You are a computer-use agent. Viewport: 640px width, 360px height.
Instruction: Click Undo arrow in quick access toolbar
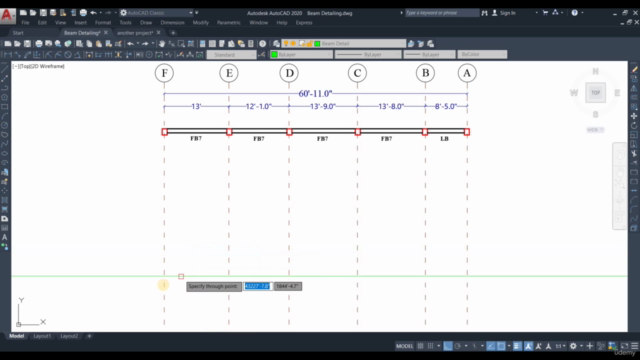[93, 13]
